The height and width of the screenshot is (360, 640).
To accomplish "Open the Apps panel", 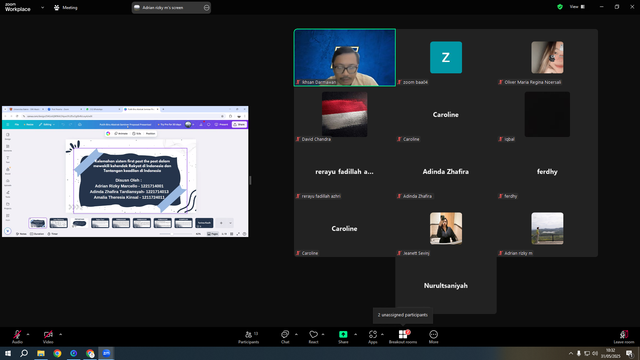I will pos(373,337).
